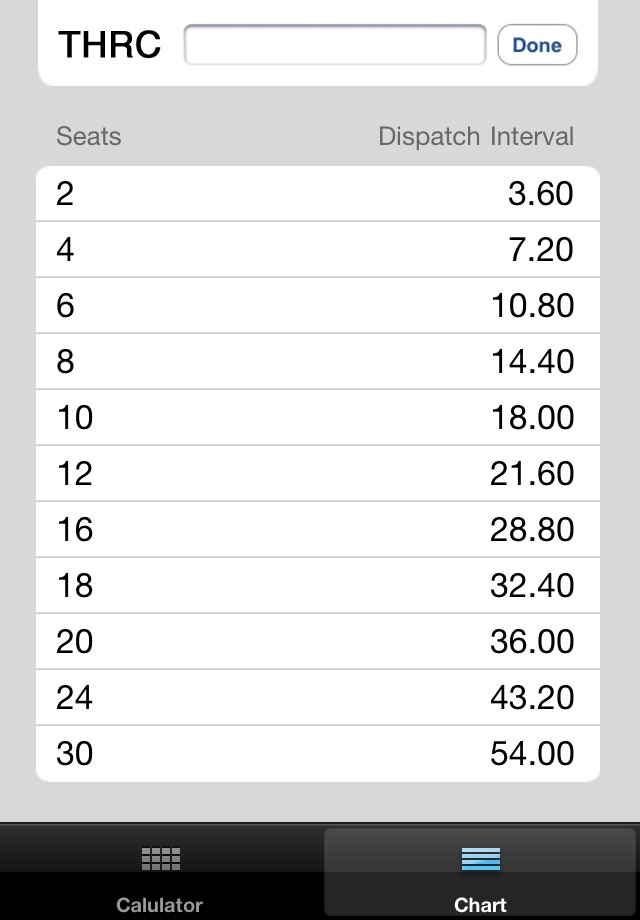Select the row with 2 seats

click(318, 193)
